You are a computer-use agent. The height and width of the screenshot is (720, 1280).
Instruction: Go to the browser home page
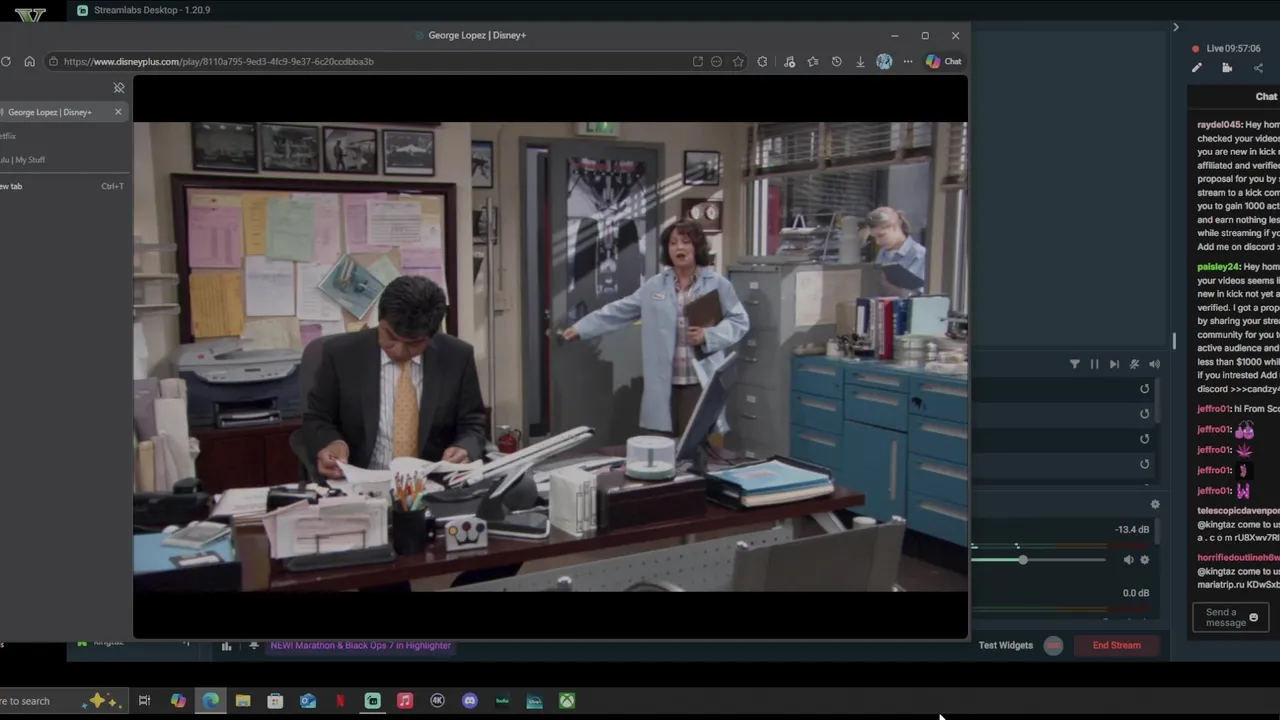coord(29,61)
